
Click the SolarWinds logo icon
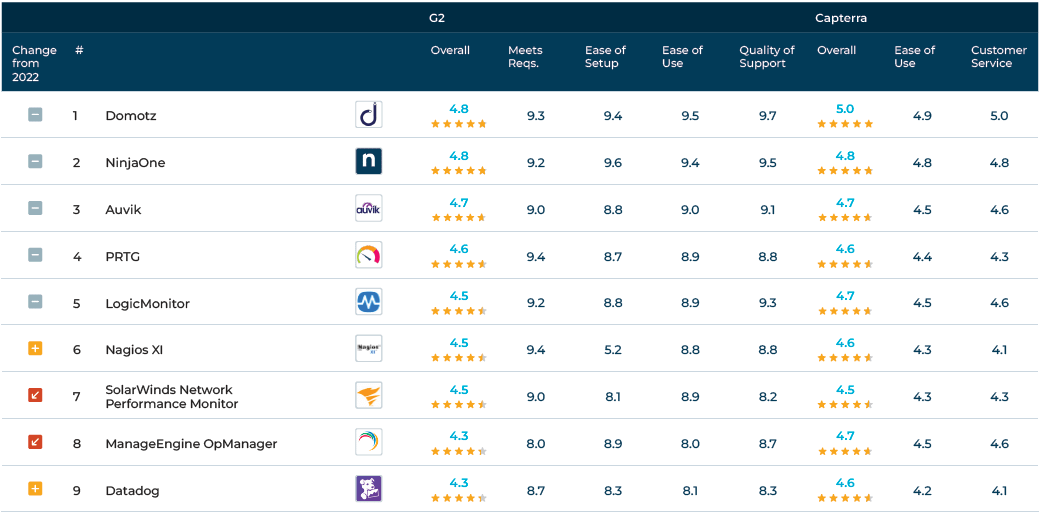click(368, 396)
